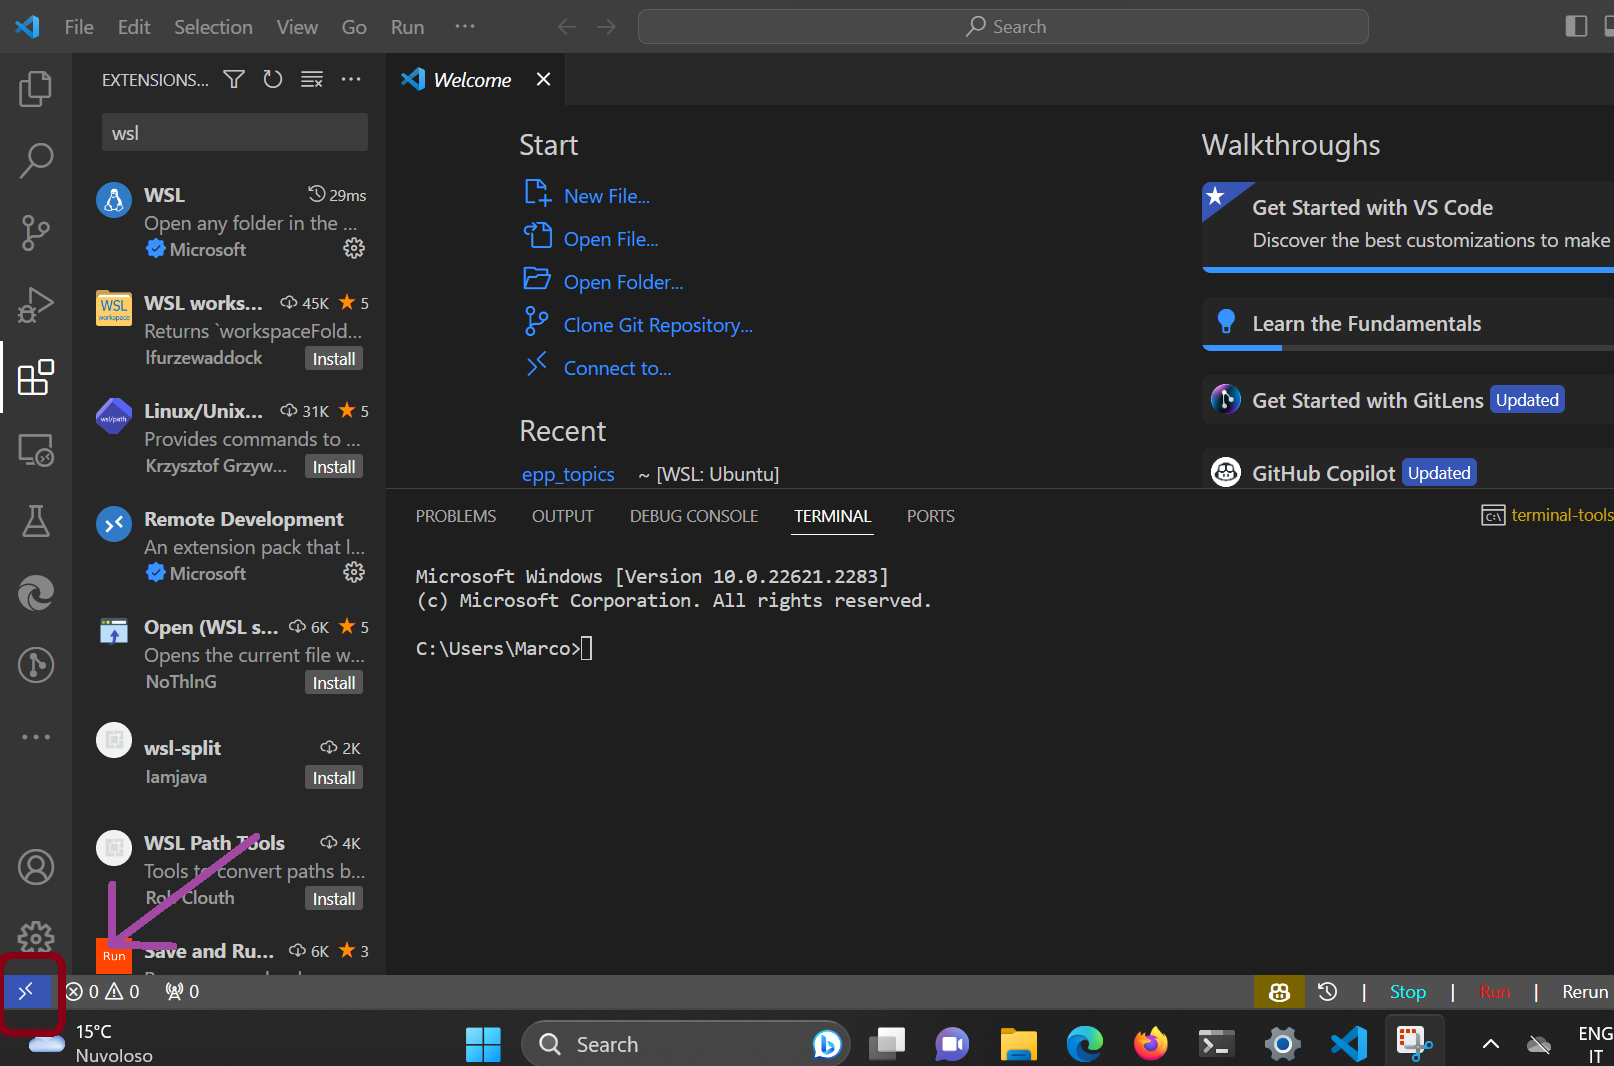Image resolution: width=1614 pixels, height=1066 pixels.
Task: Open Get Started with GitLens walkthrough
Action: [x=1408, y=400]
